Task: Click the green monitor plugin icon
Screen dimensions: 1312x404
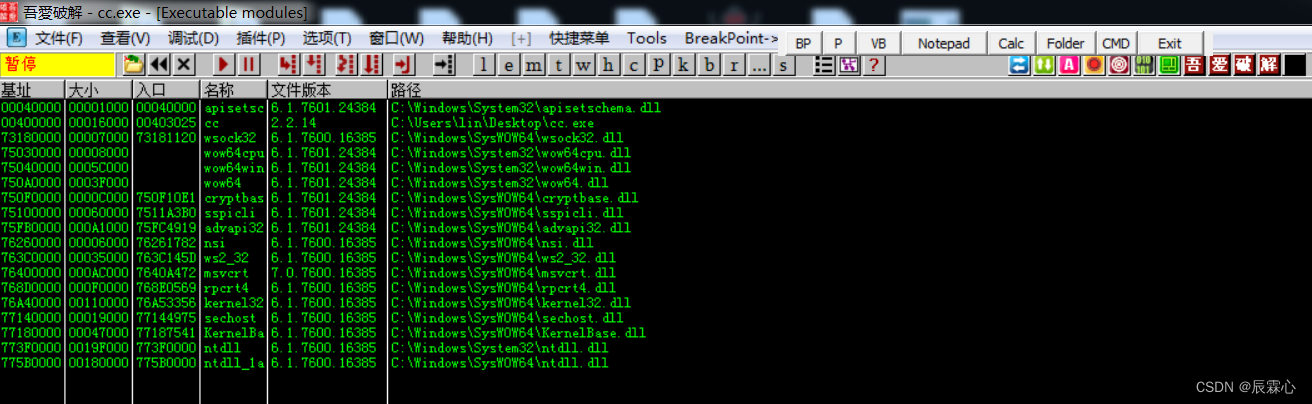Action: point(1169,65)
